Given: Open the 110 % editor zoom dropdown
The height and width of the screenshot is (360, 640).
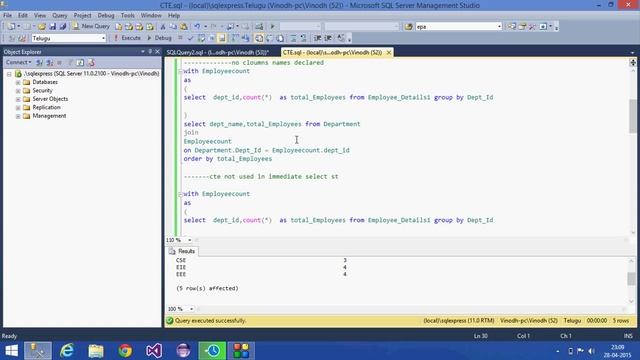Looking at the screenshot, I should pos(189,240).
